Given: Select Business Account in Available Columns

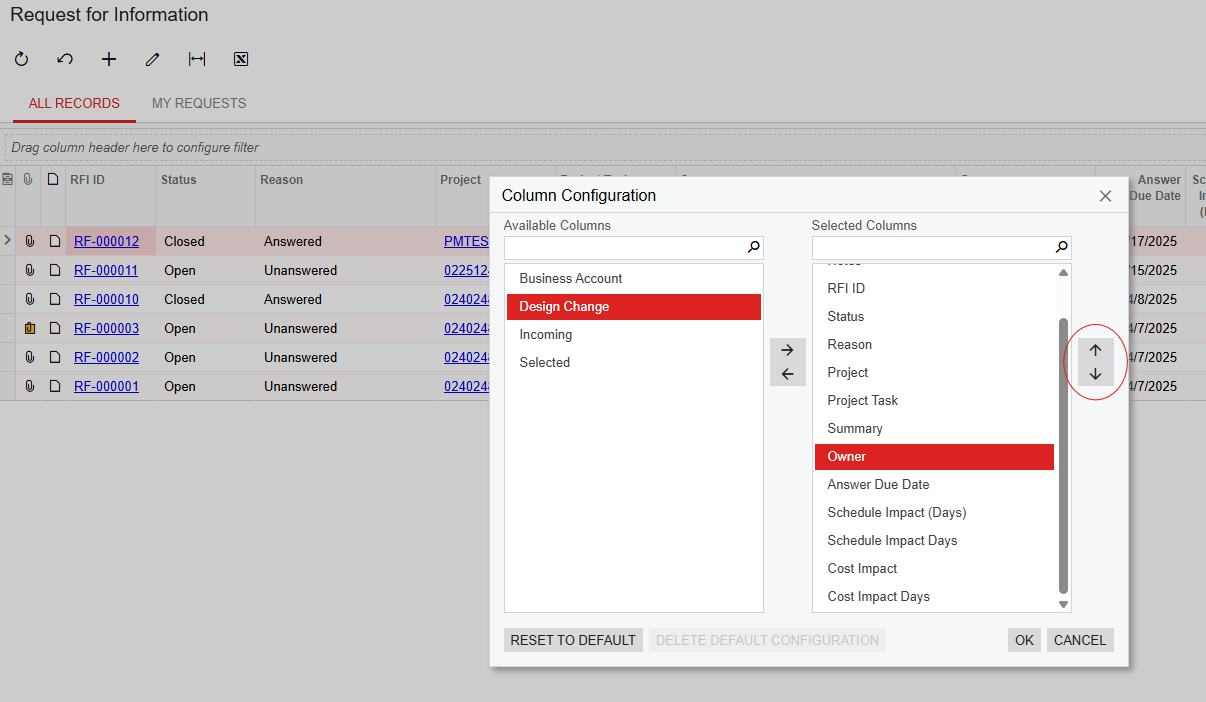Looking at the screenshot, I should 571,278.
